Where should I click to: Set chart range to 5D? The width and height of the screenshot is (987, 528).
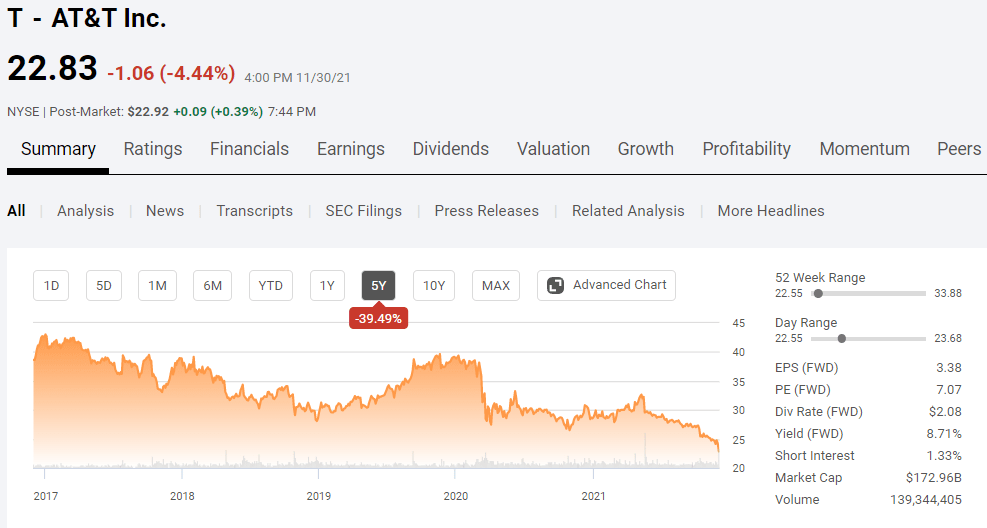tap(104, 286)
